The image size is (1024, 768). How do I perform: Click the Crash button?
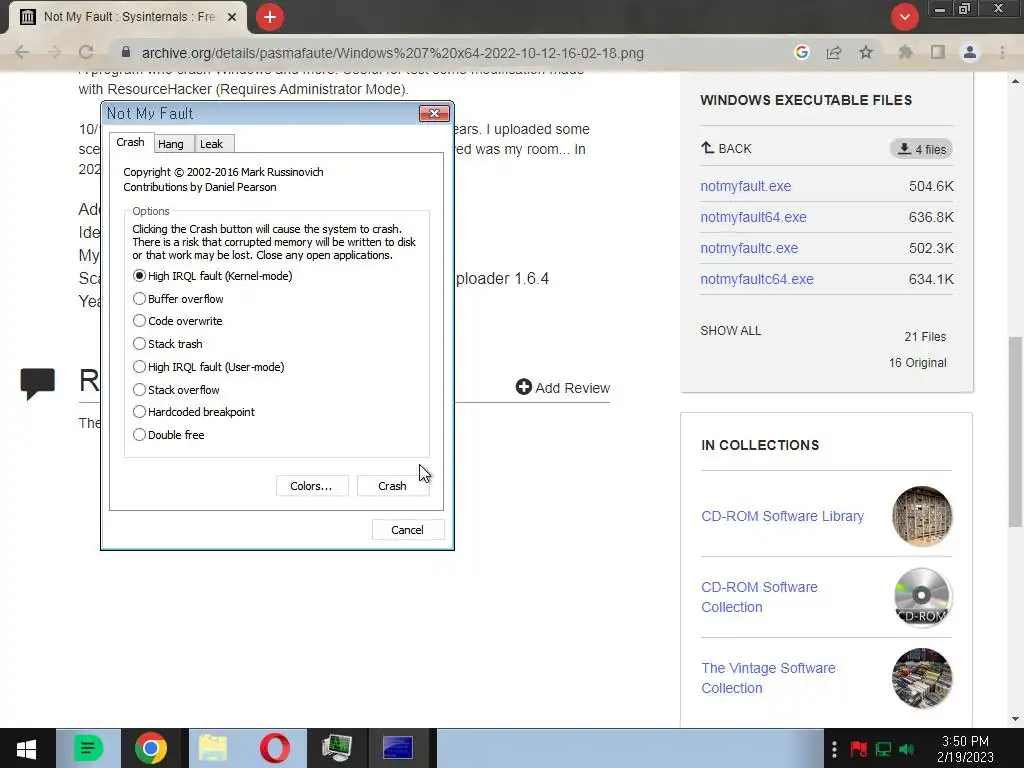click(392, 486)
